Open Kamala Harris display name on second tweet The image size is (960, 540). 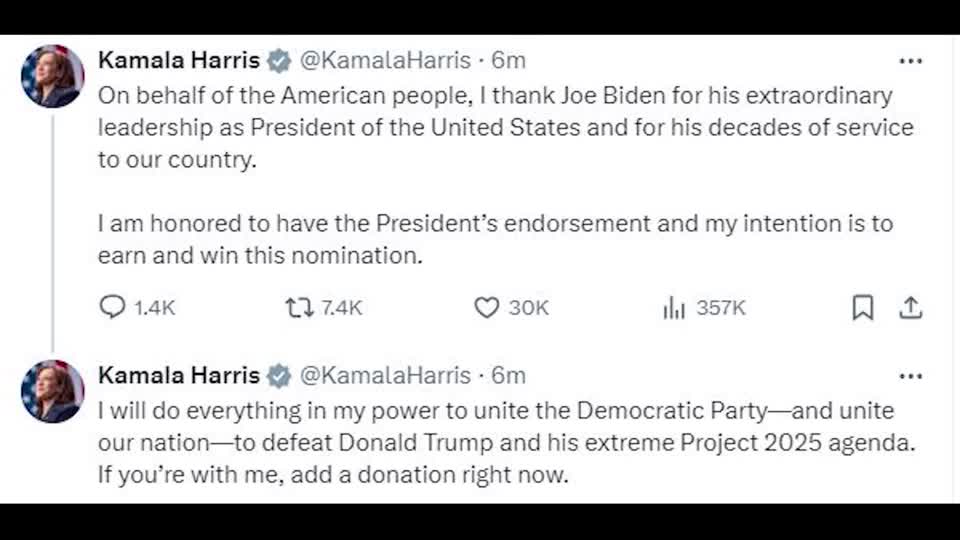point(179,376)
